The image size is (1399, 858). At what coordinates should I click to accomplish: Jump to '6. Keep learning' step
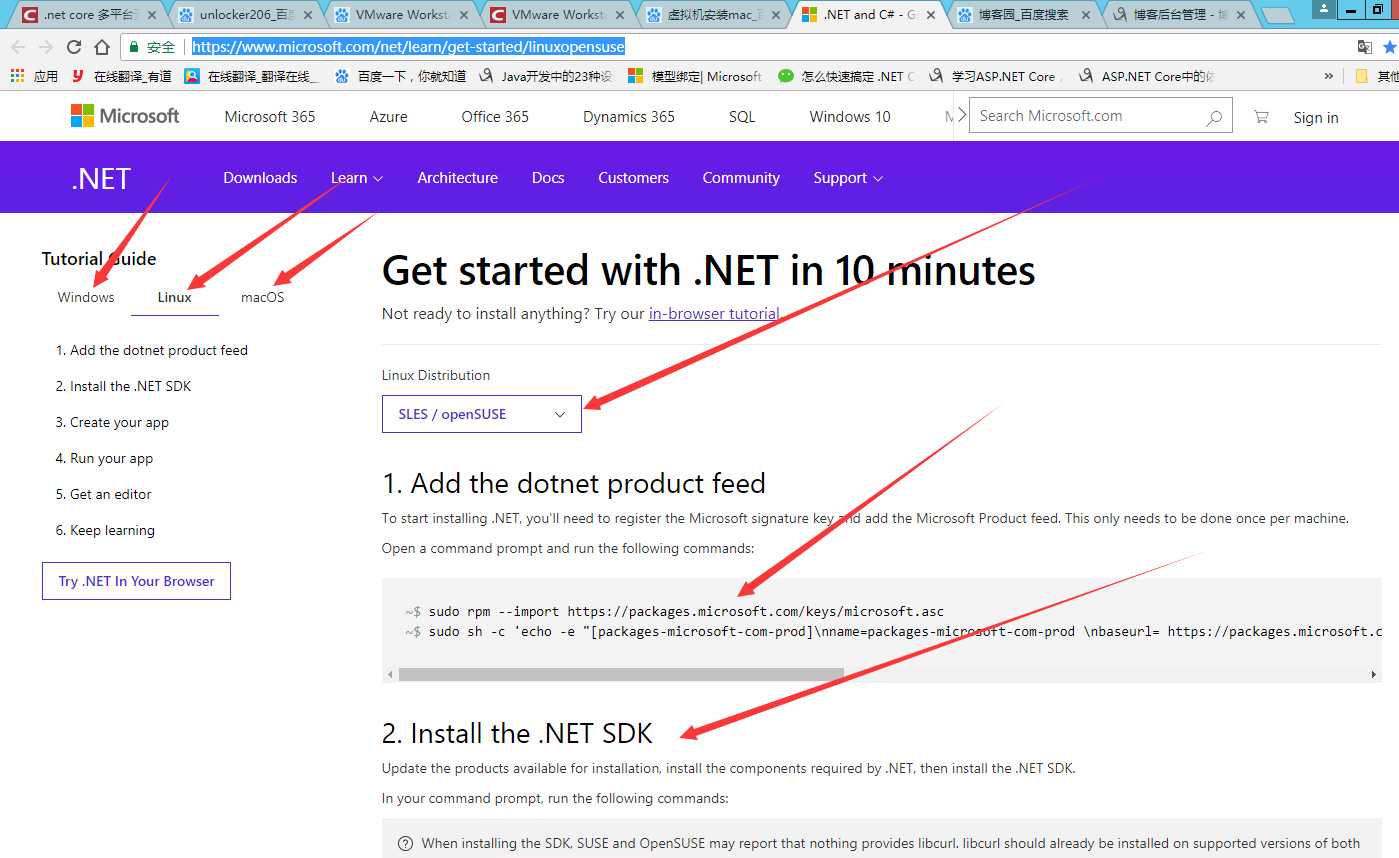(x=105, y=530)
